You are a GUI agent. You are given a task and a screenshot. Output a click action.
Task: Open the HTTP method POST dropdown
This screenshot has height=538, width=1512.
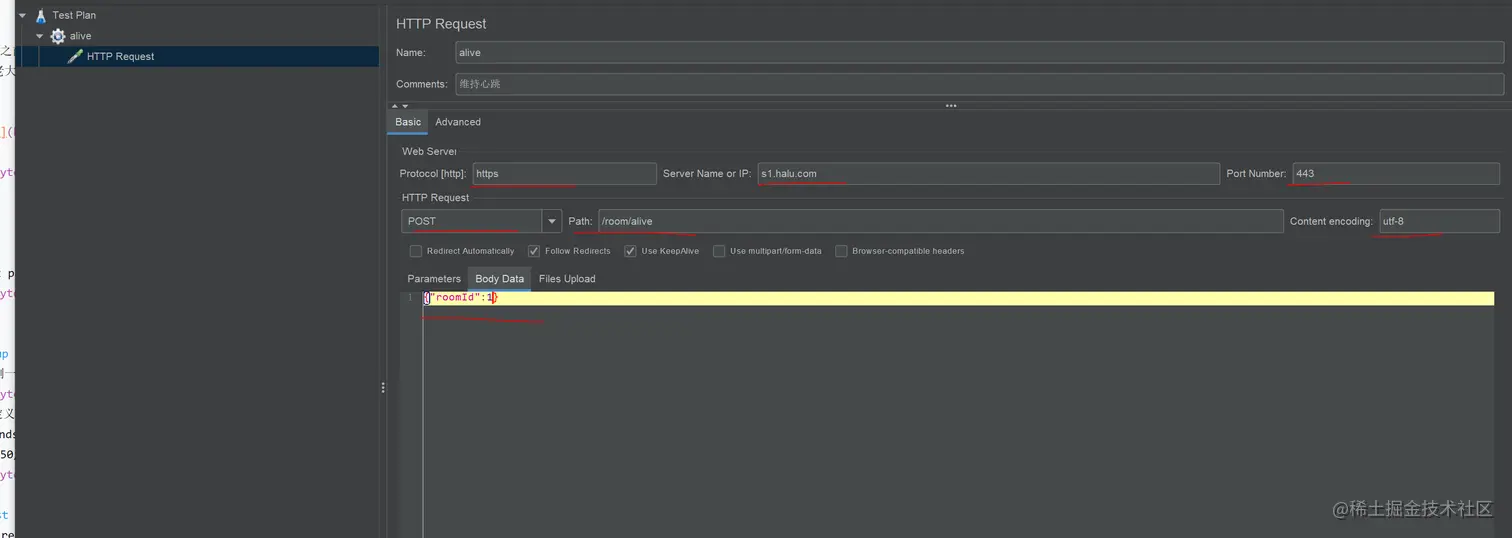click(x=552, y=221)
